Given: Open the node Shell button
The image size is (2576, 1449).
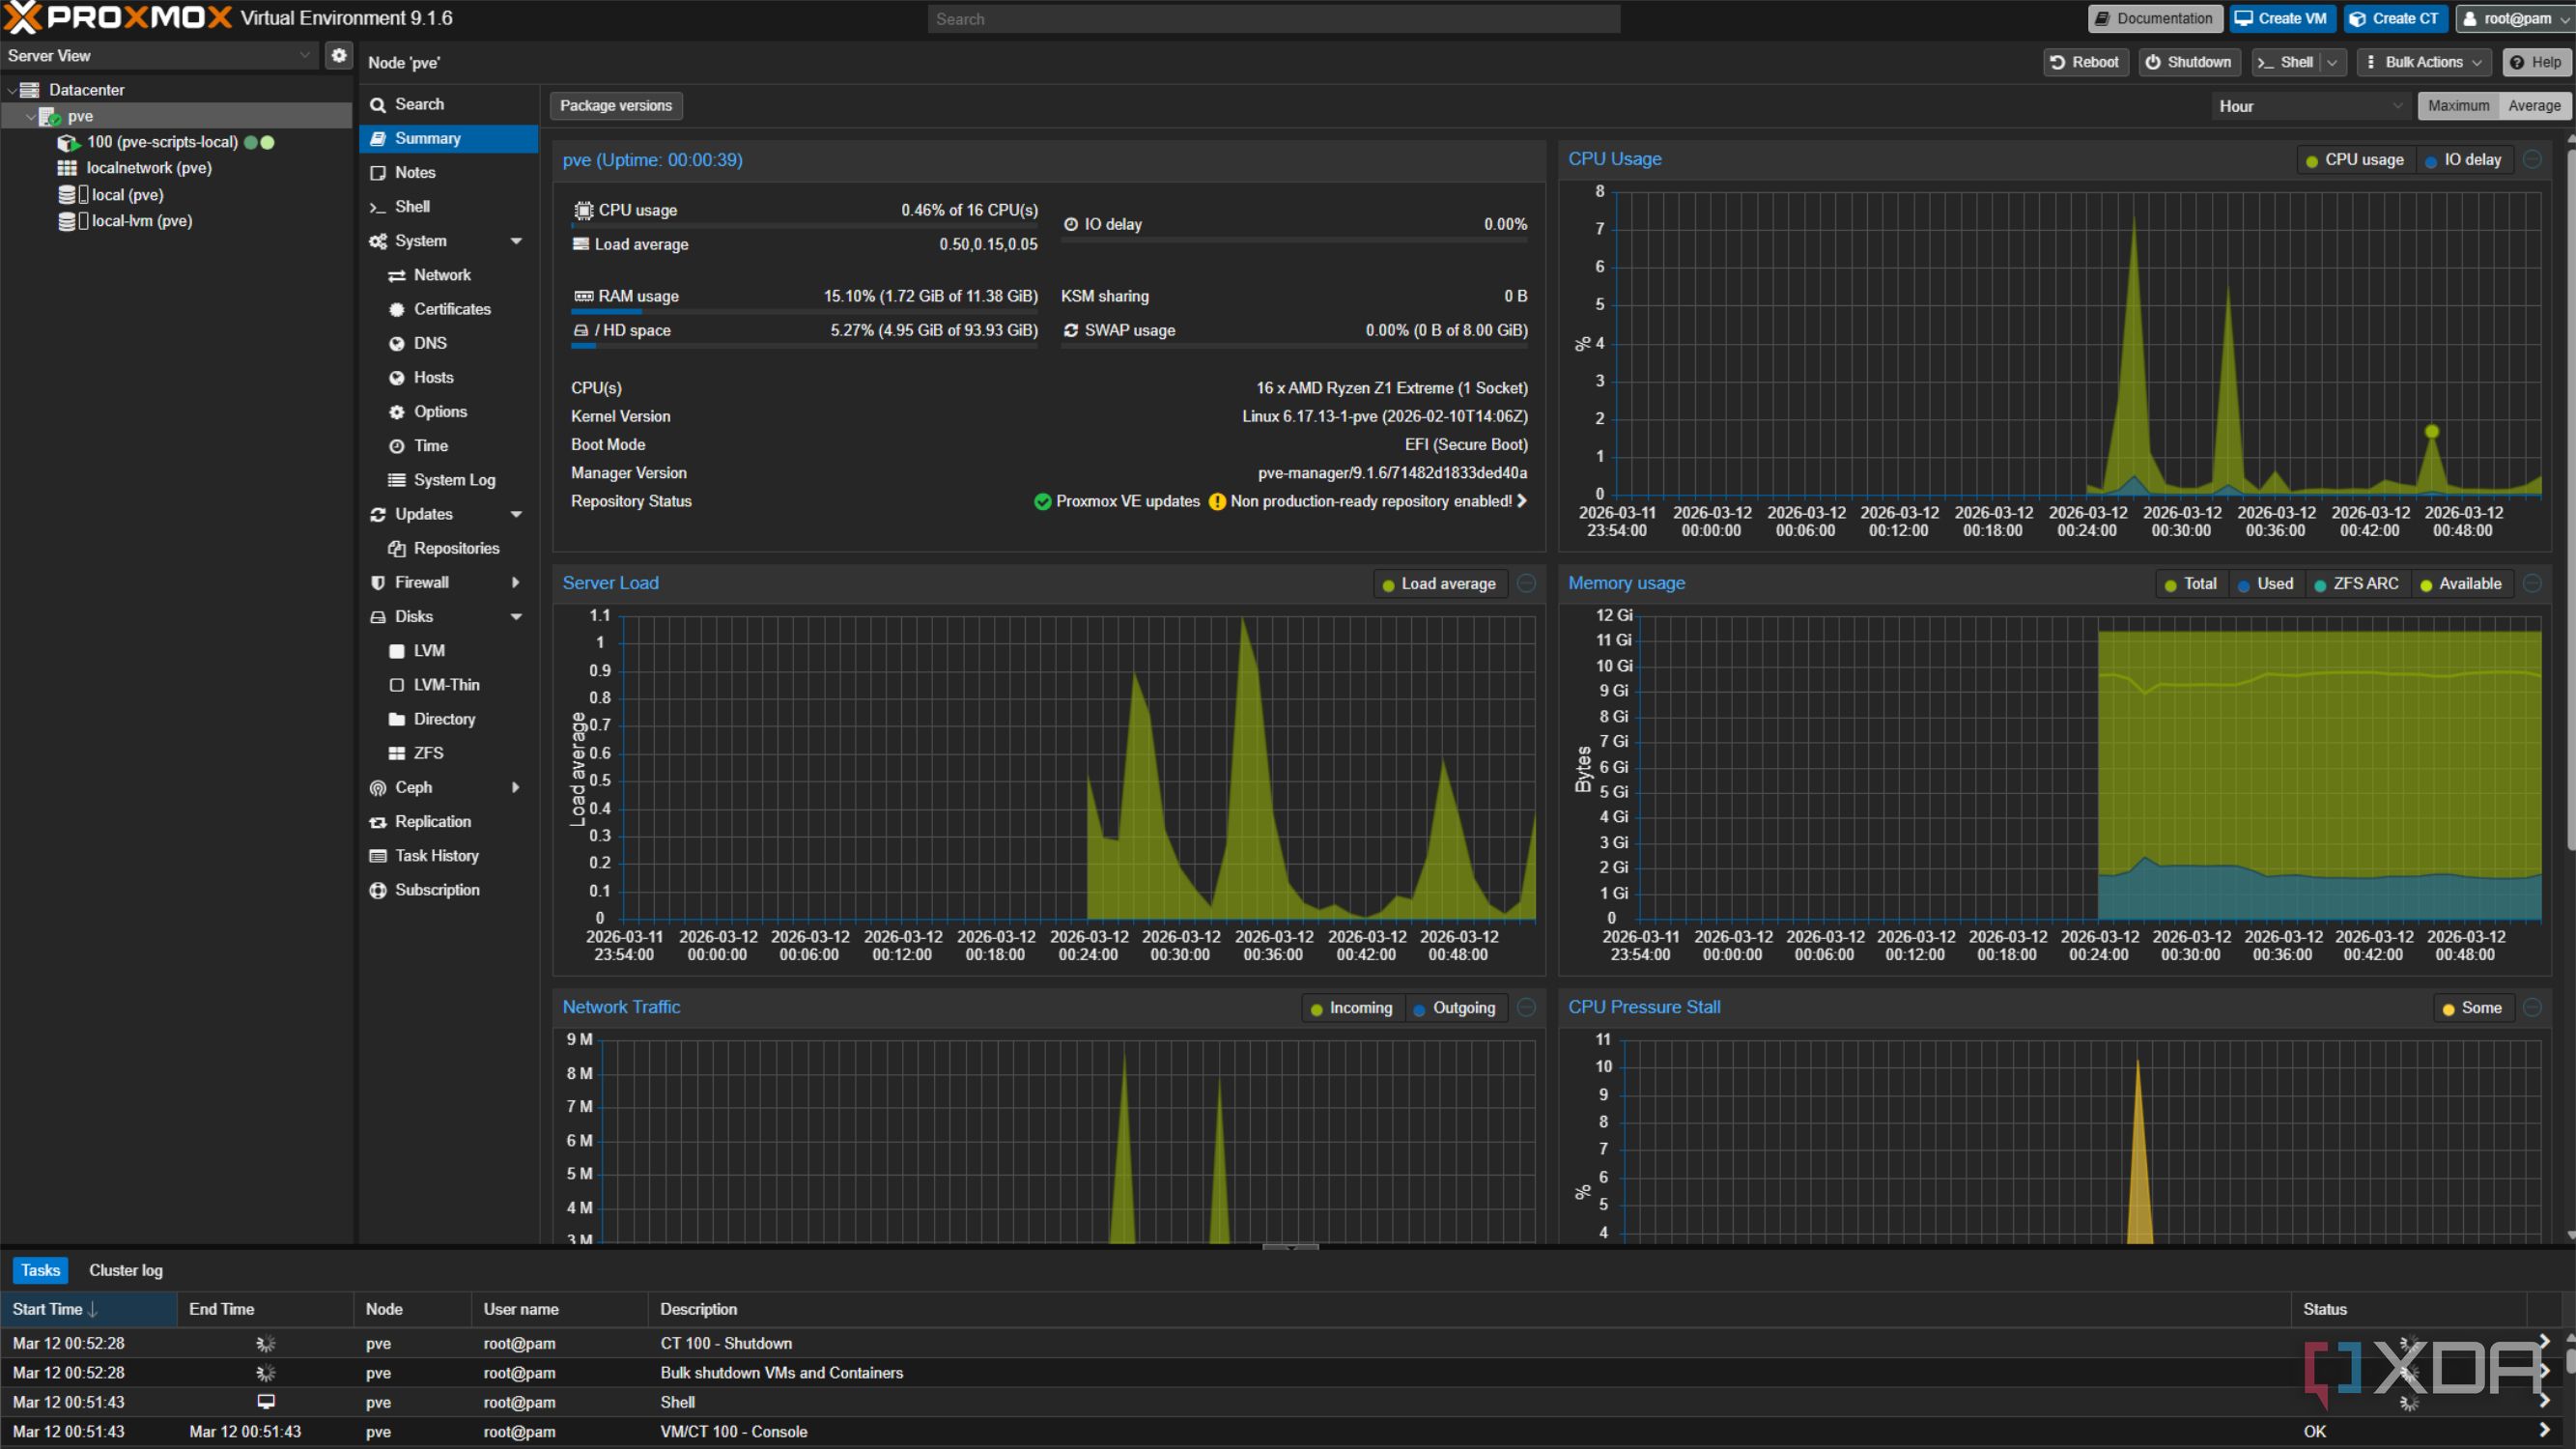Looking at the screenshot, I should point(2286,62).
